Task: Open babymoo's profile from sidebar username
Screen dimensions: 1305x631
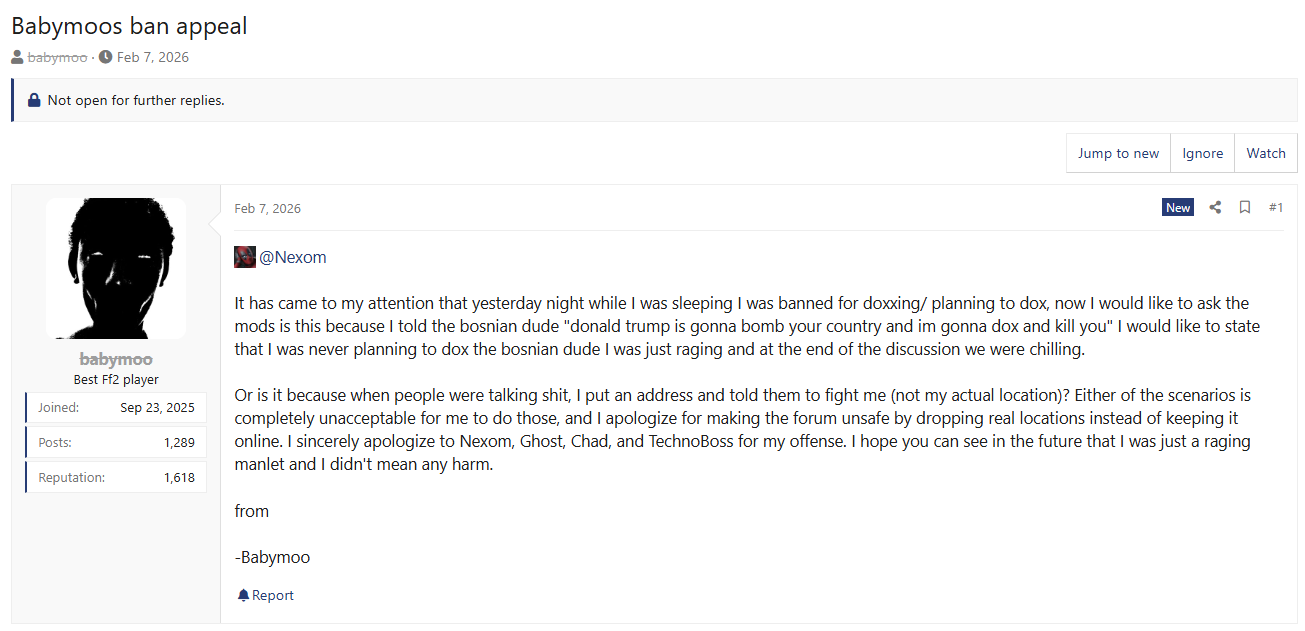Action: pyautogui.click(x=116, y=359)
